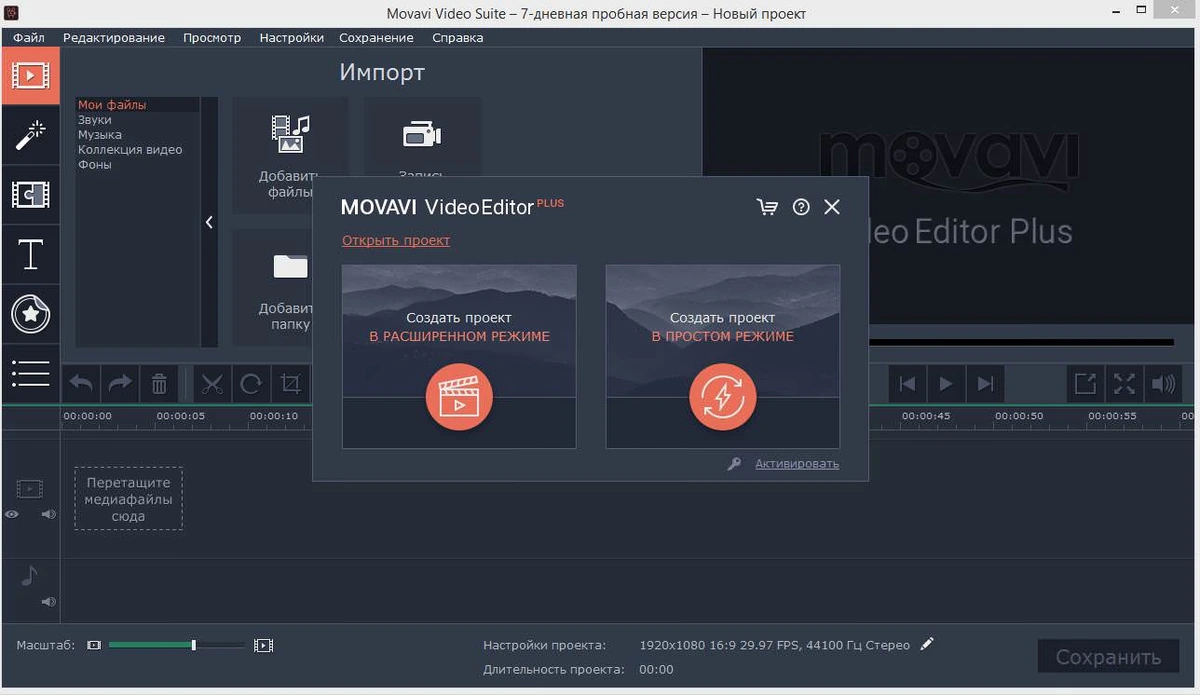Mute the music audio track

(47, 602)
